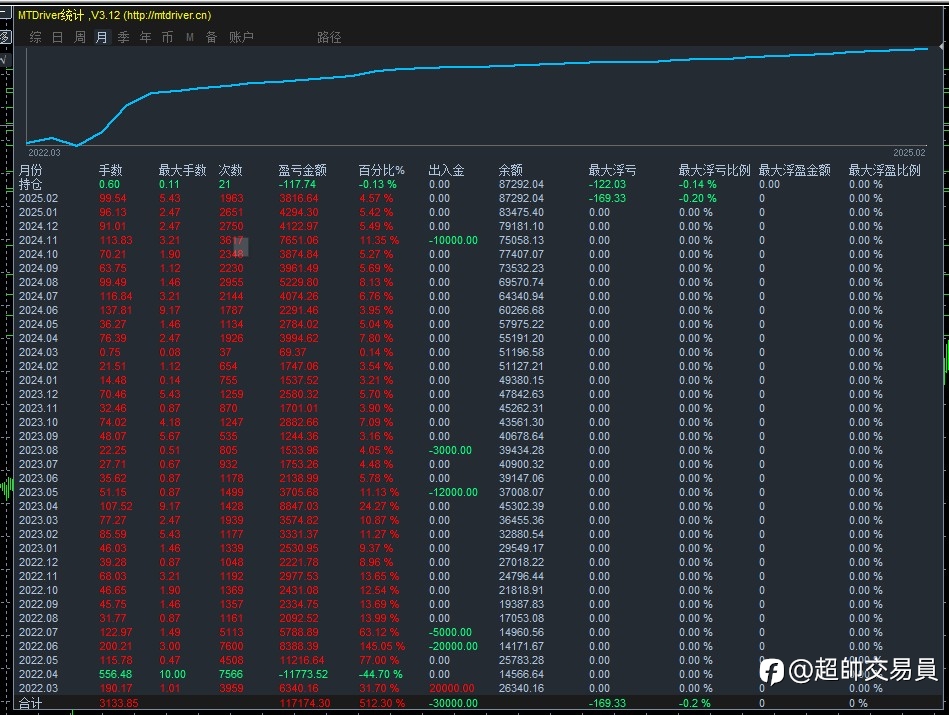The image size is (949, 715).
Task: Click the -12000.00 withdrawal value
Action: [x=453, y=492]
